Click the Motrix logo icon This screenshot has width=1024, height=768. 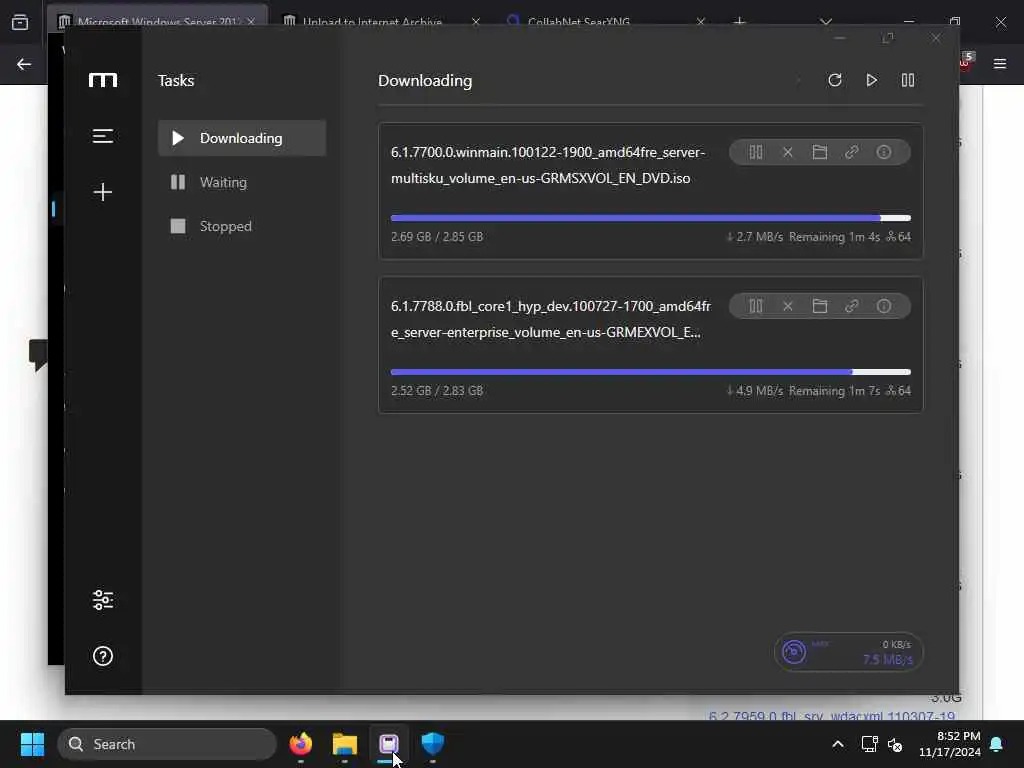(x=103, y=80)
